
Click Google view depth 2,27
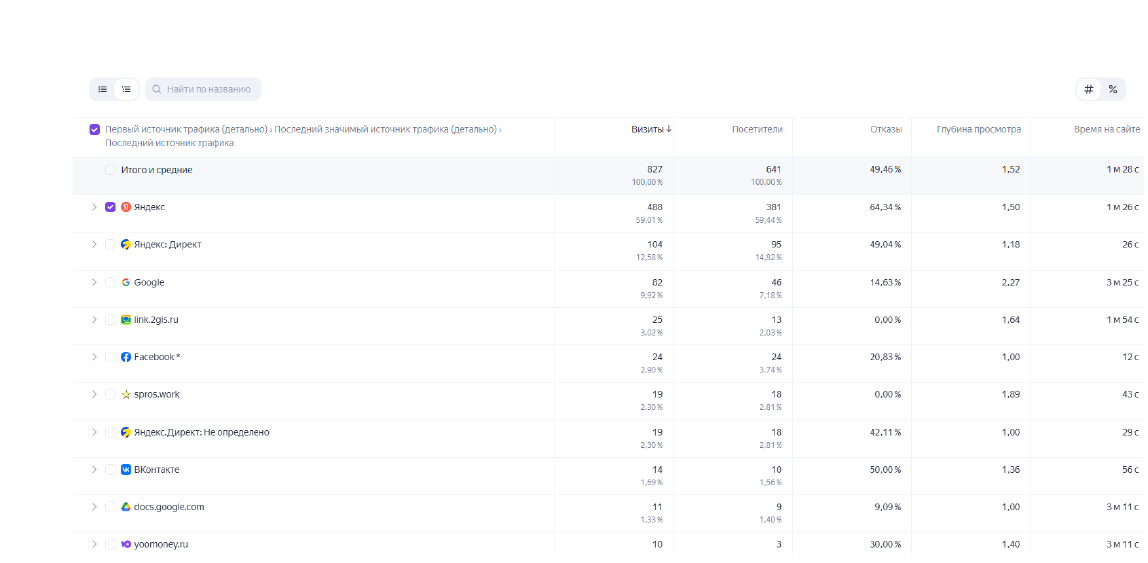(1011, 283)
